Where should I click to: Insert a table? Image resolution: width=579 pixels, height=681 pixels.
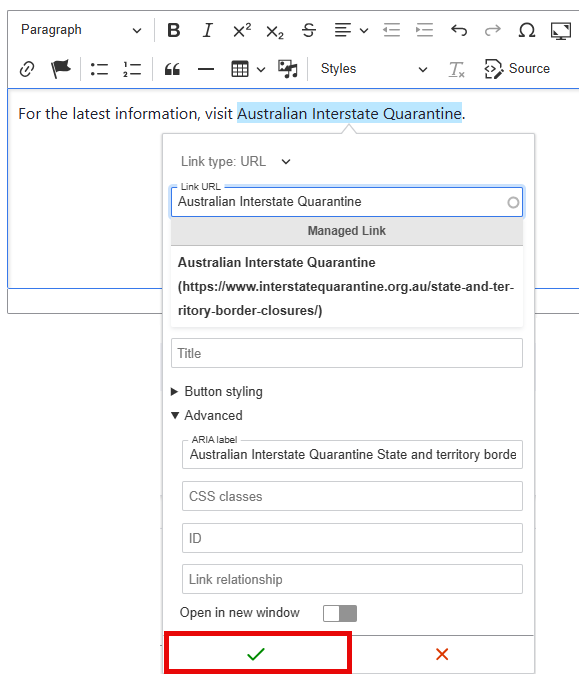(240, 69)
